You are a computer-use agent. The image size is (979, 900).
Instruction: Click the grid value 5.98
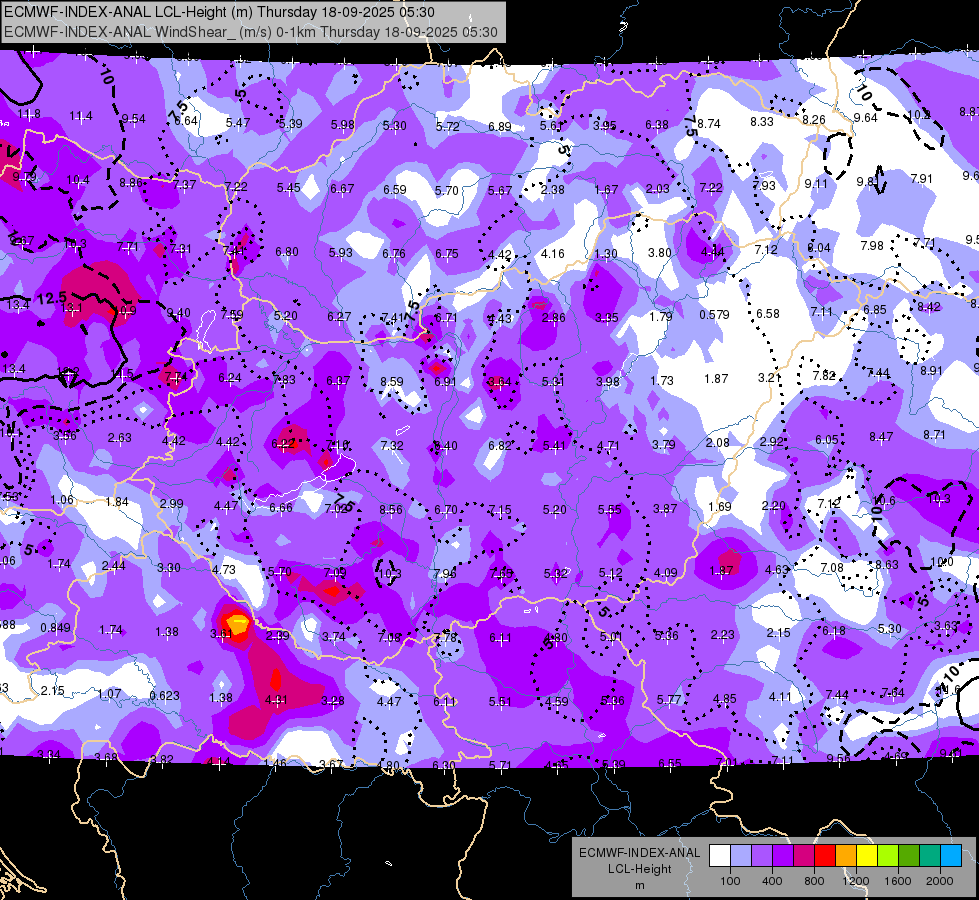tap(343, 124)
